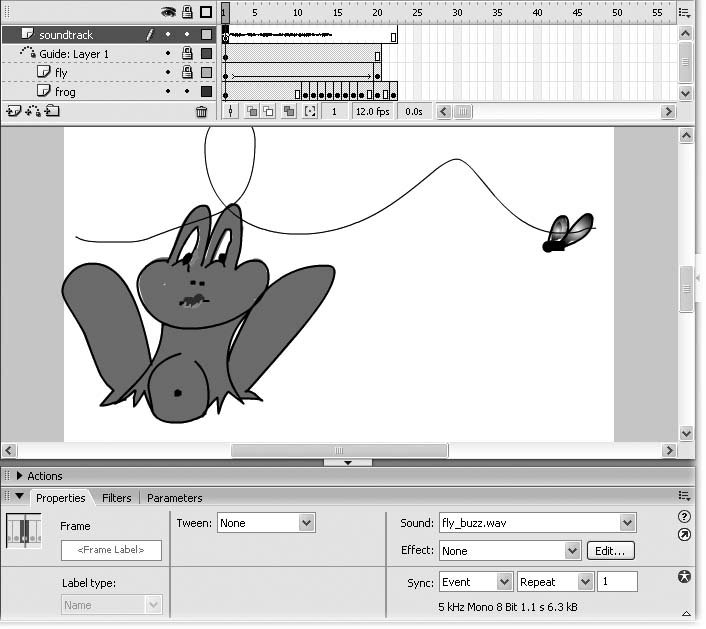Click the Add Motion Guide icon
The image size is (706, 629).
click(x=33, y=112)
